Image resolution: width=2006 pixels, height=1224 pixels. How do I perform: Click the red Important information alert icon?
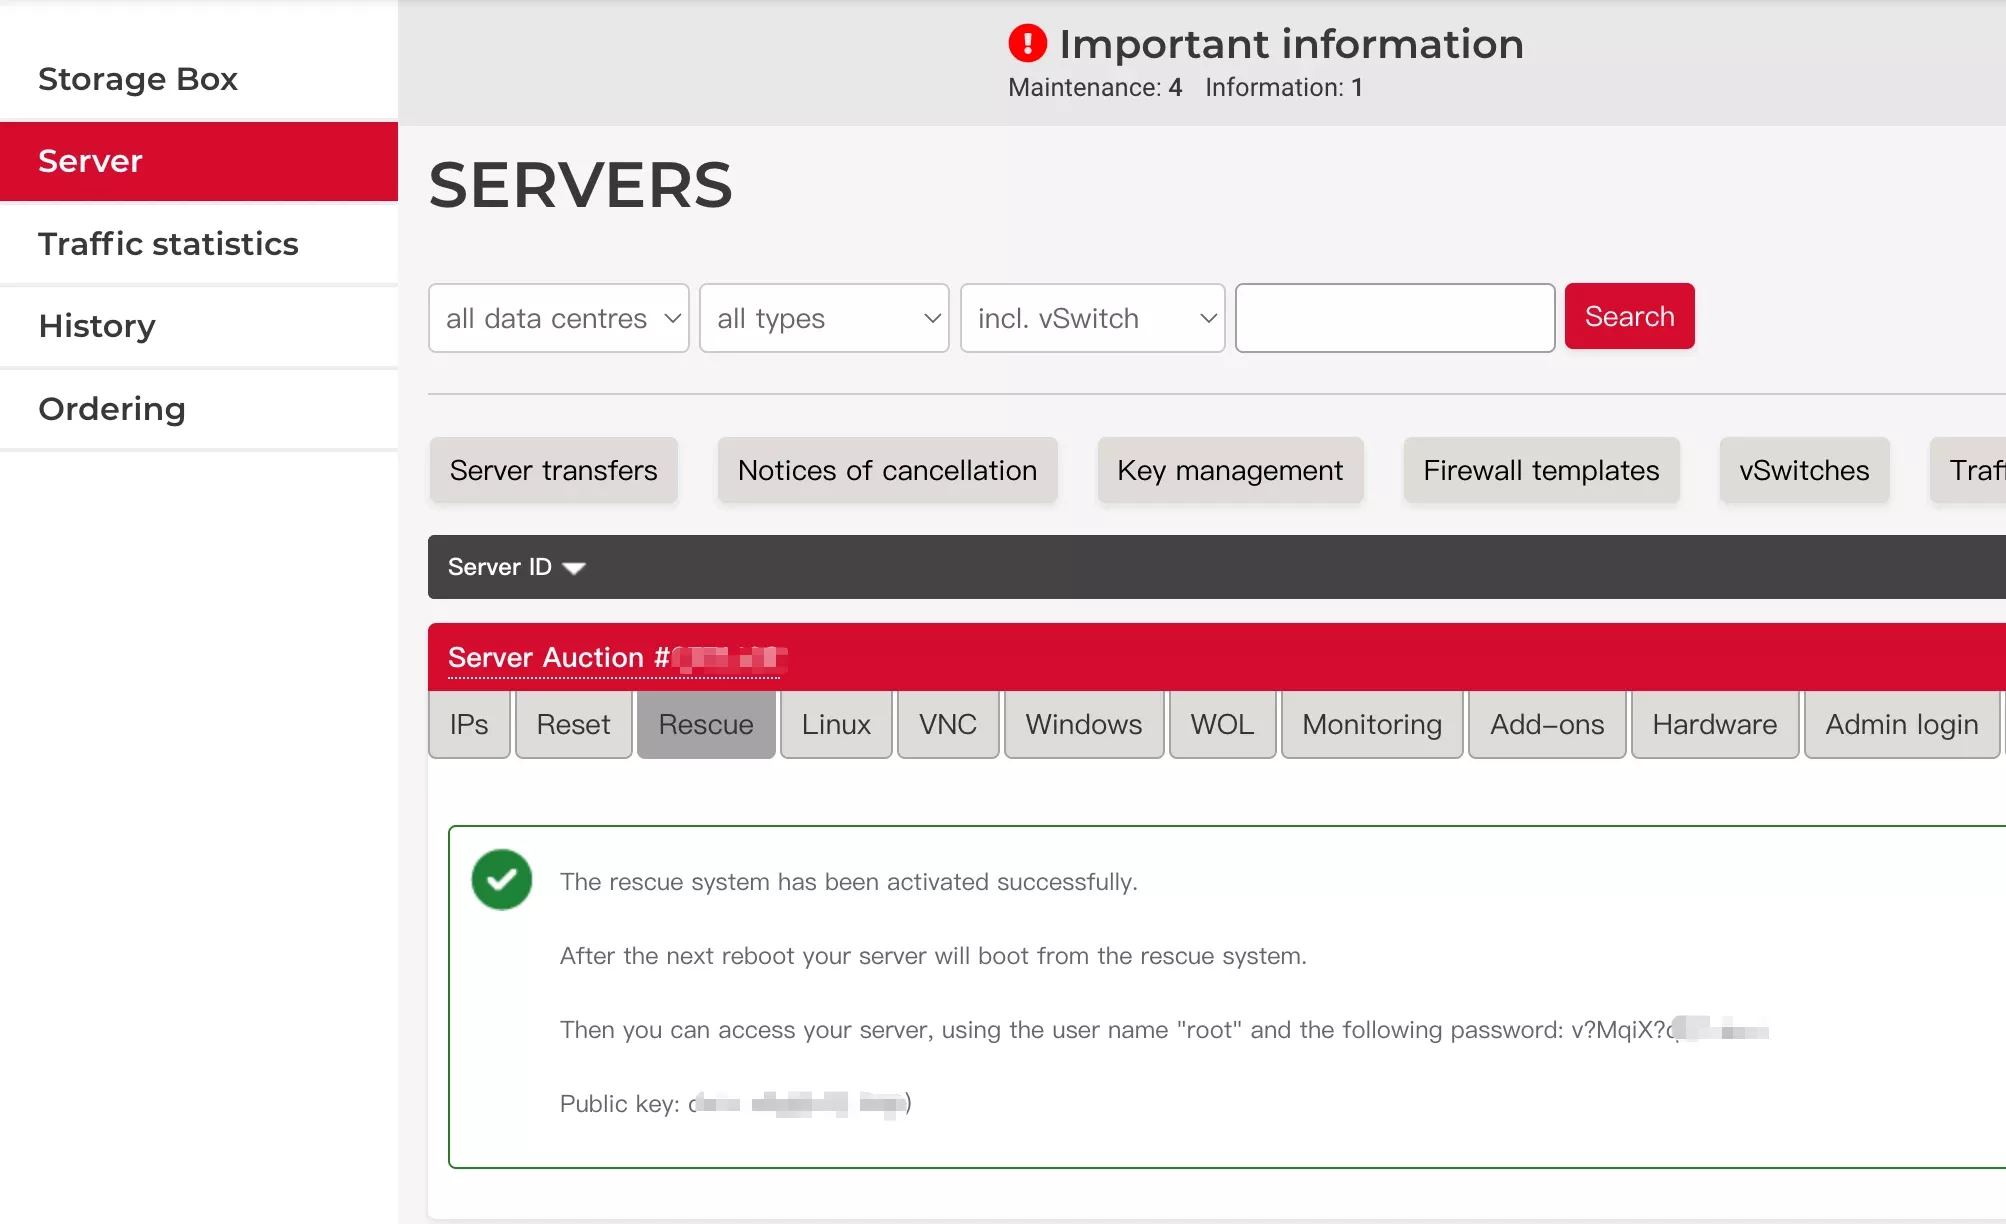(x=1027, y=44)
